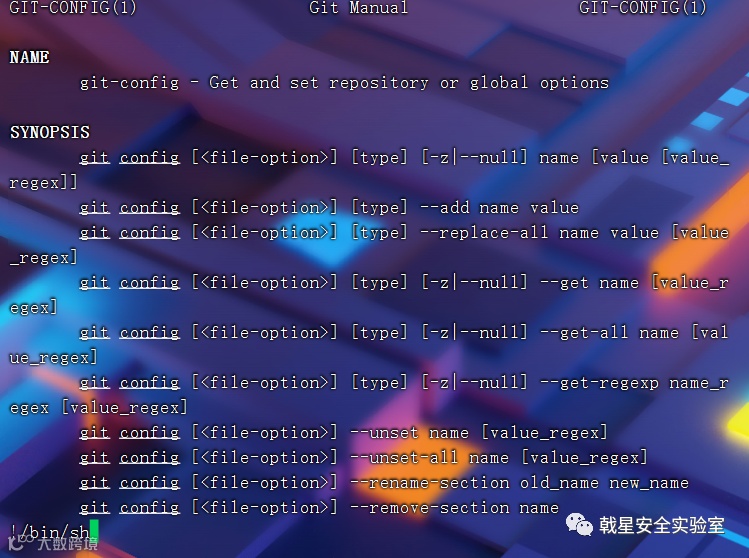Click the --add option text
This screenshot has width=749, height=558.
click(x=445, y=208)
